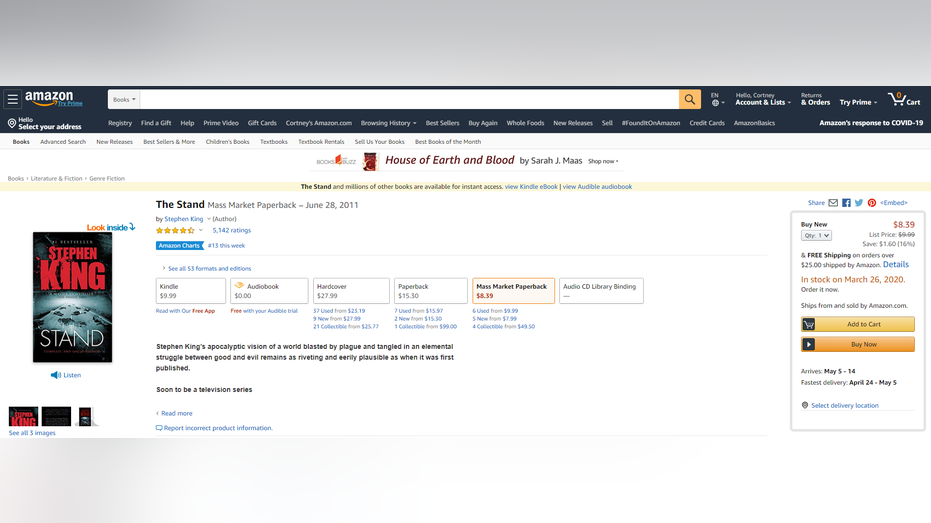Image resolution: width=931 pixels, height=523 pixels.
Task: Click 37 Used from $23.19 link
Action: coord(339,311)
